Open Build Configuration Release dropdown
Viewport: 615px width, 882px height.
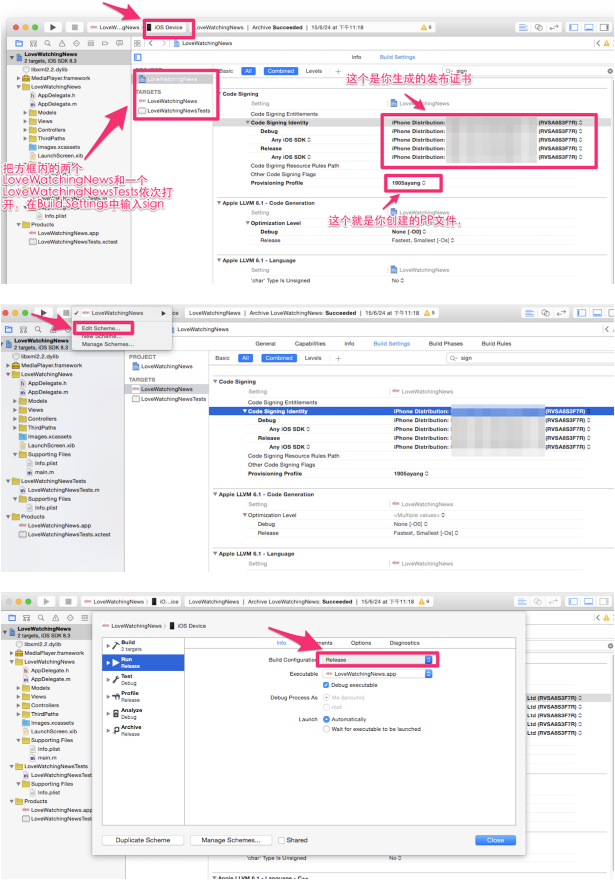pos(378,659)
